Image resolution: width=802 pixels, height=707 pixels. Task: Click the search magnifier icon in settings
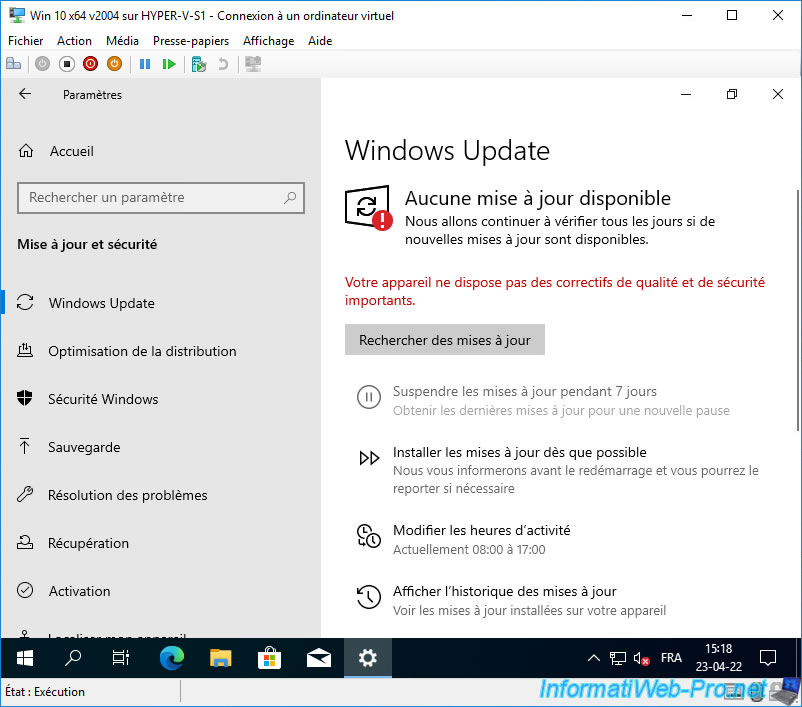(290, 197)
